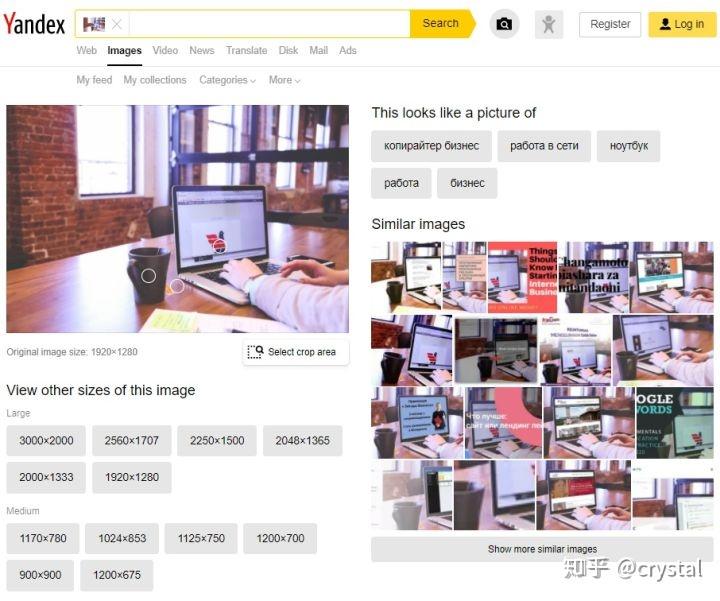Expand the More dropdown
This screenshot has width=720, height=601.
(x=285, y=80)
